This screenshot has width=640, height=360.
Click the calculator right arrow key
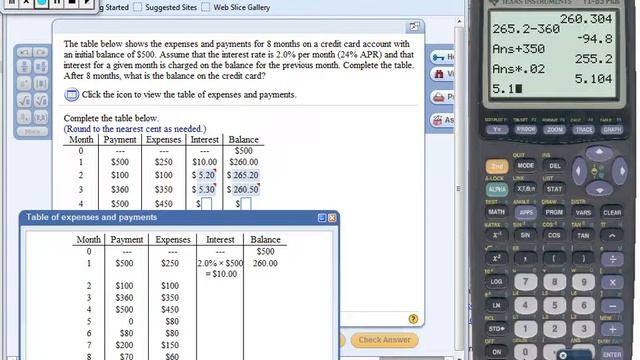(x=620, y=171)
